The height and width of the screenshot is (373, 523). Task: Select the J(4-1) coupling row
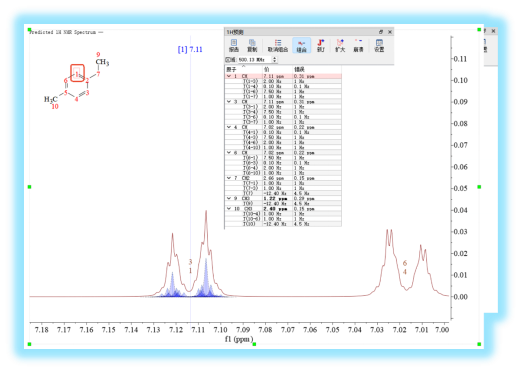283,132
